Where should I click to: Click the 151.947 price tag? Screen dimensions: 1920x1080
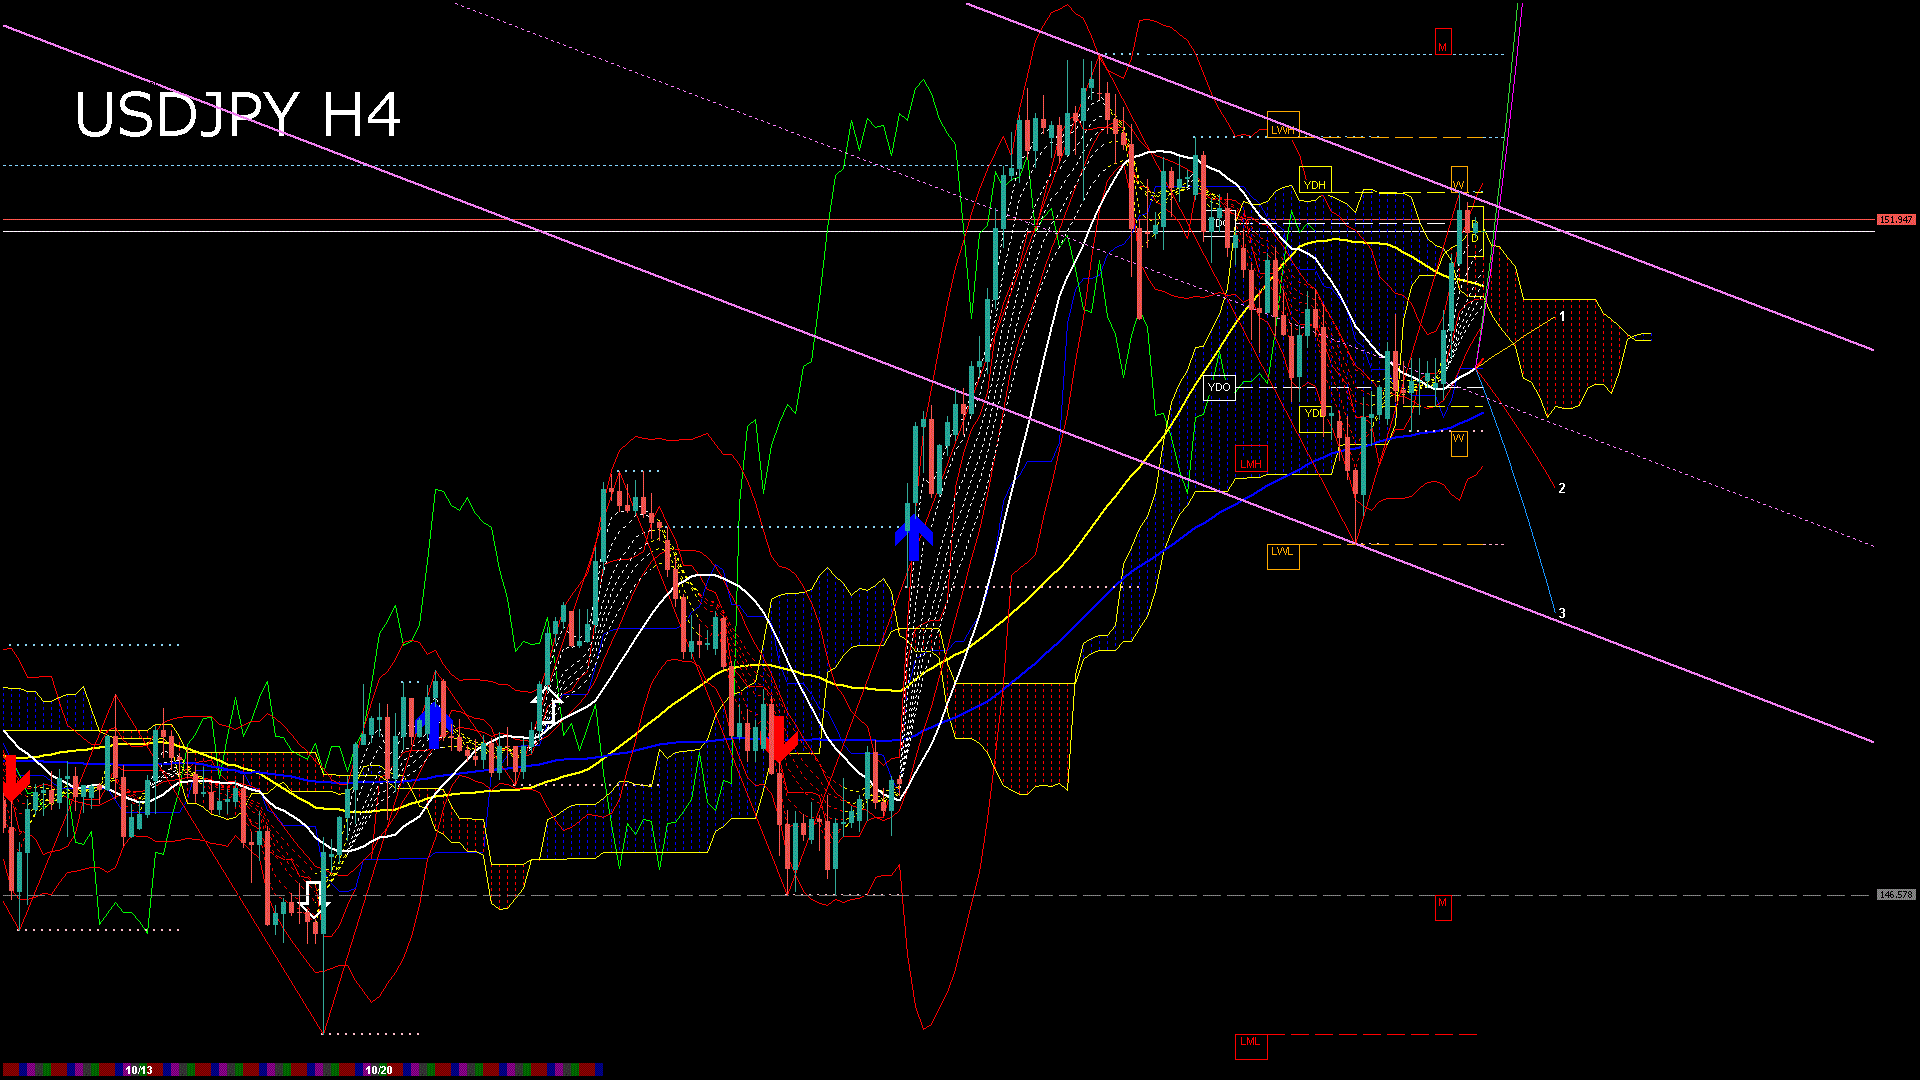pos(1895,219)
